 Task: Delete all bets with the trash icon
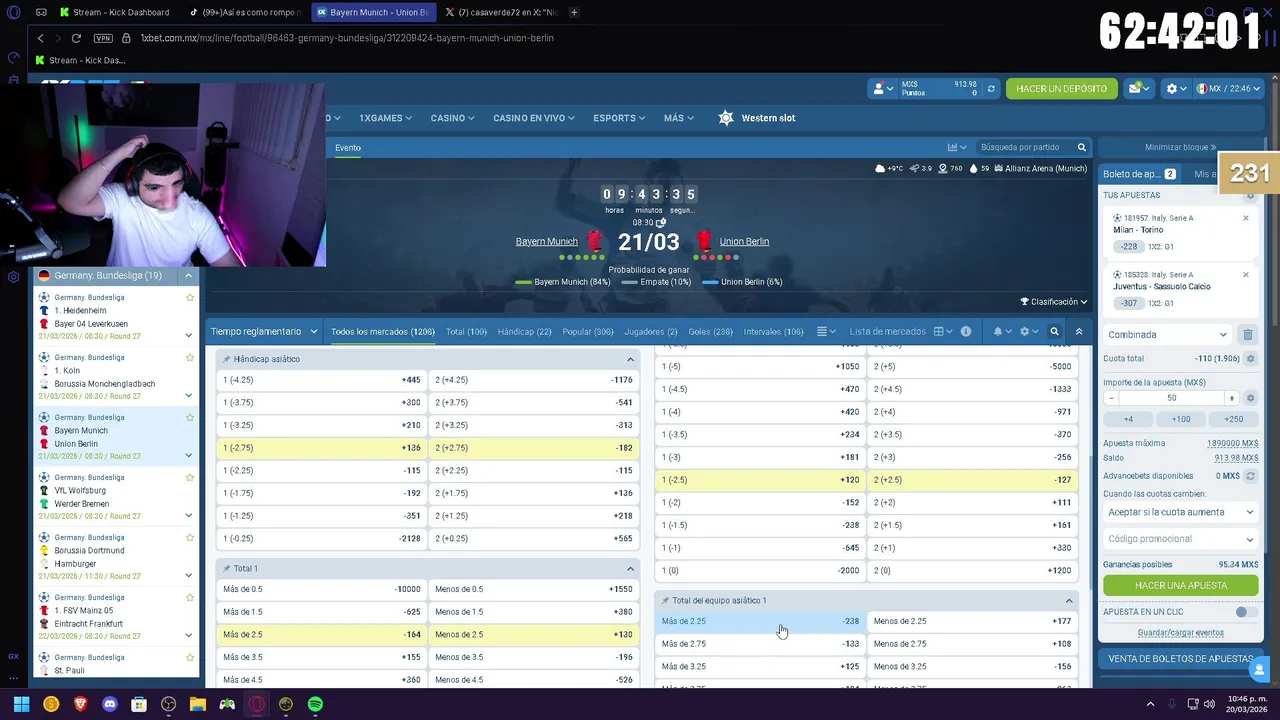(x=1247, y=335)
